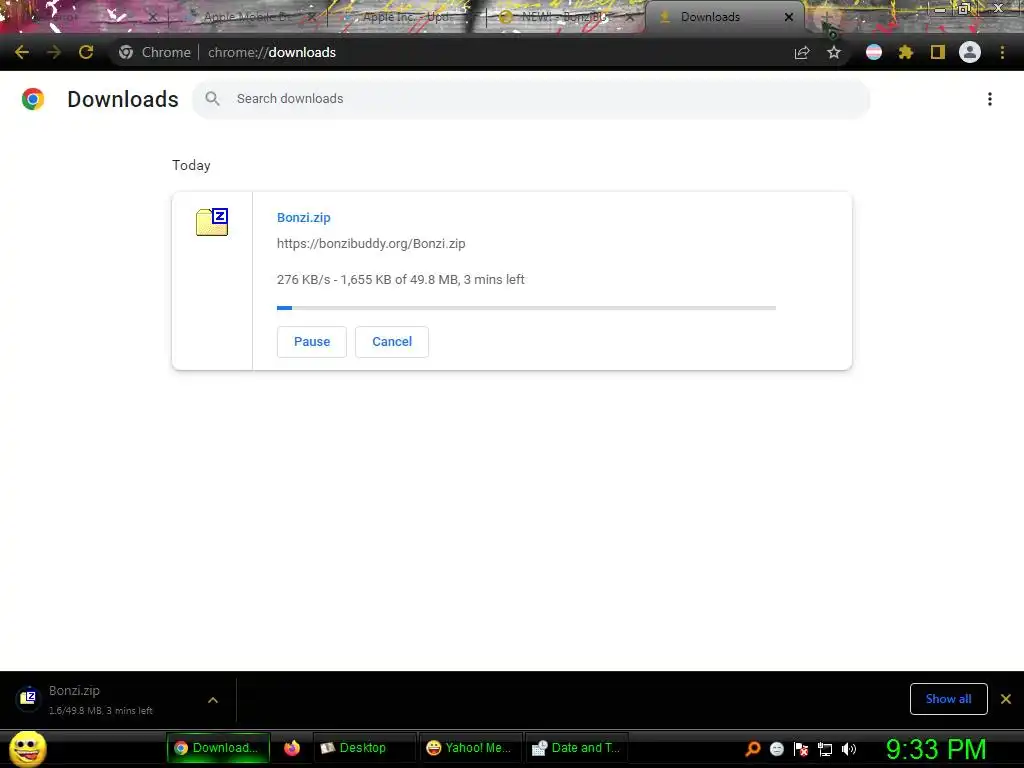The height and width of the screenshot is (768, 1024).
Task: Click the network tray icon
Action: pos(825,749)
